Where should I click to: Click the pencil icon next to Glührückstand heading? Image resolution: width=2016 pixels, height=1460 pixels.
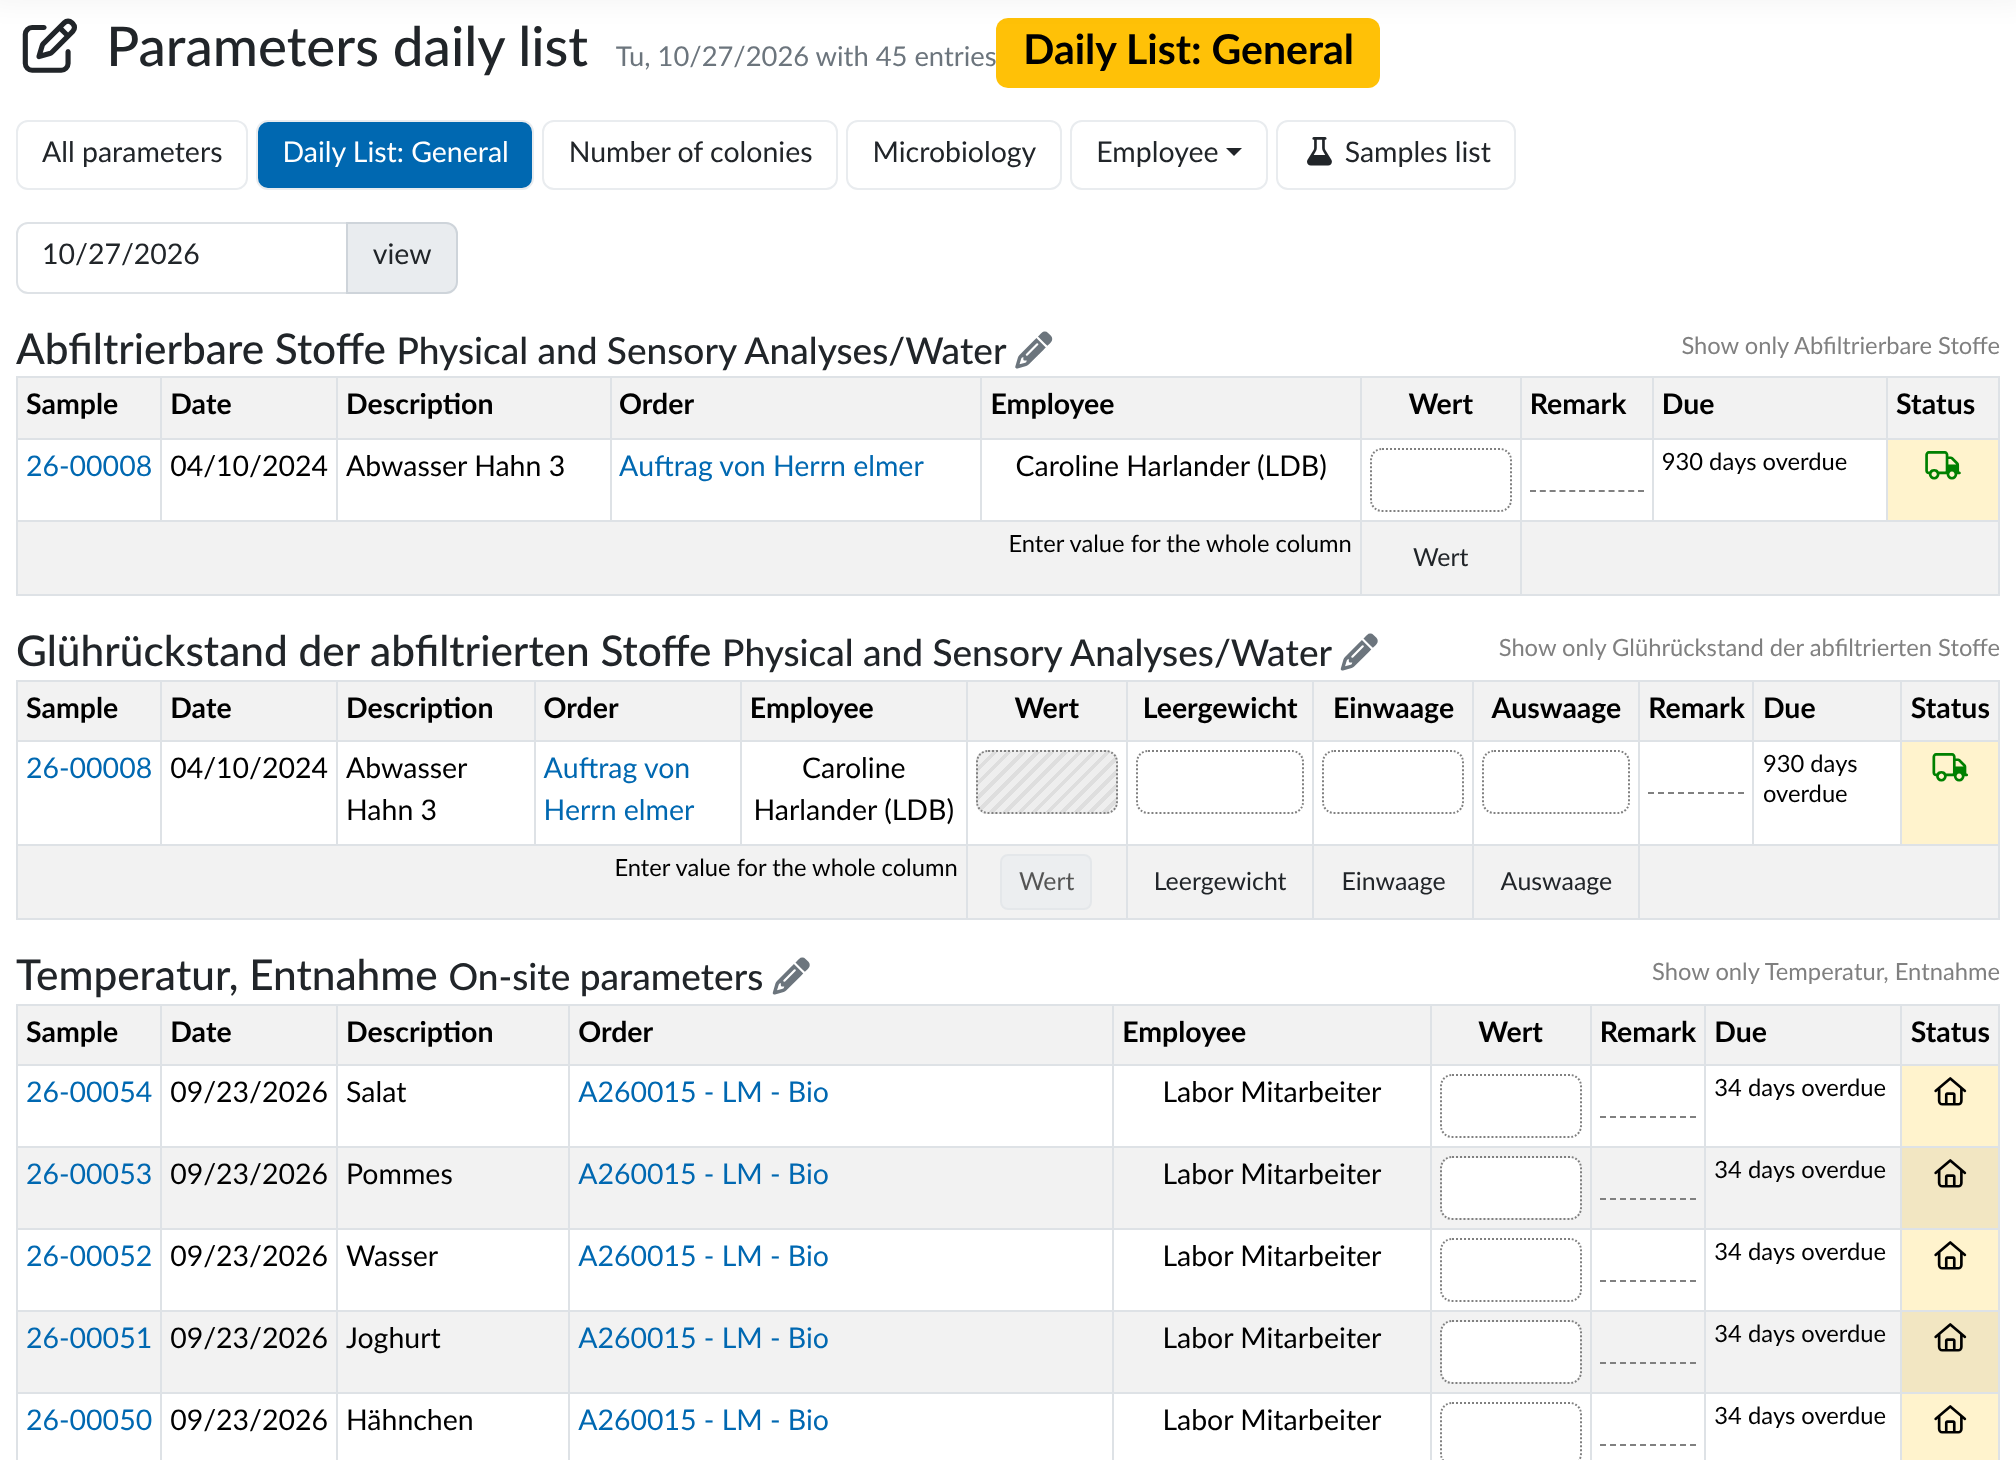[x=1359, y=652]
